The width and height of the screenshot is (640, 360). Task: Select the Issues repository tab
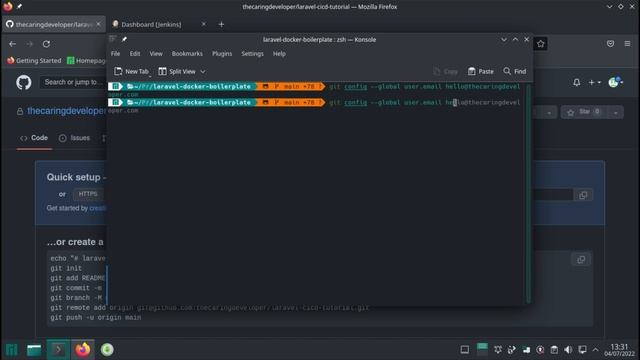click(x=74, y=138)
